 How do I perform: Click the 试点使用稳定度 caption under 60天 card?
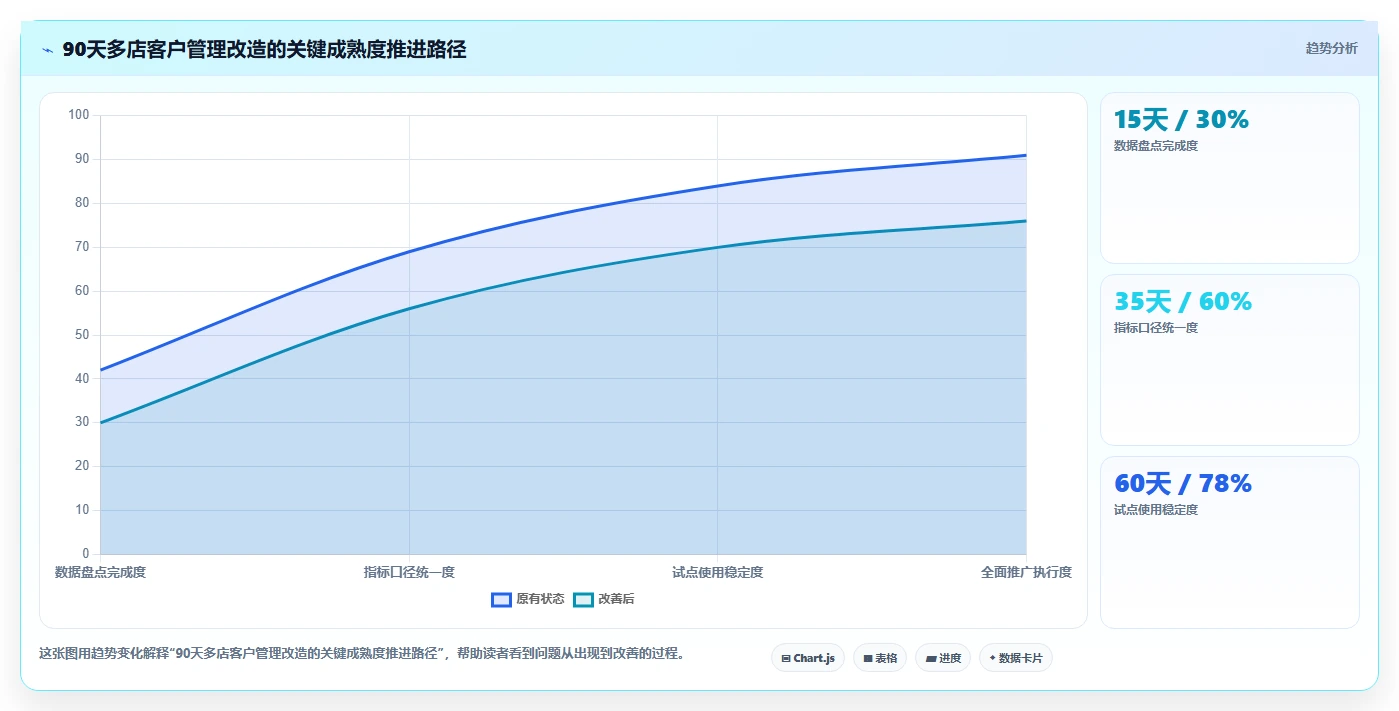click(1156, 510)
